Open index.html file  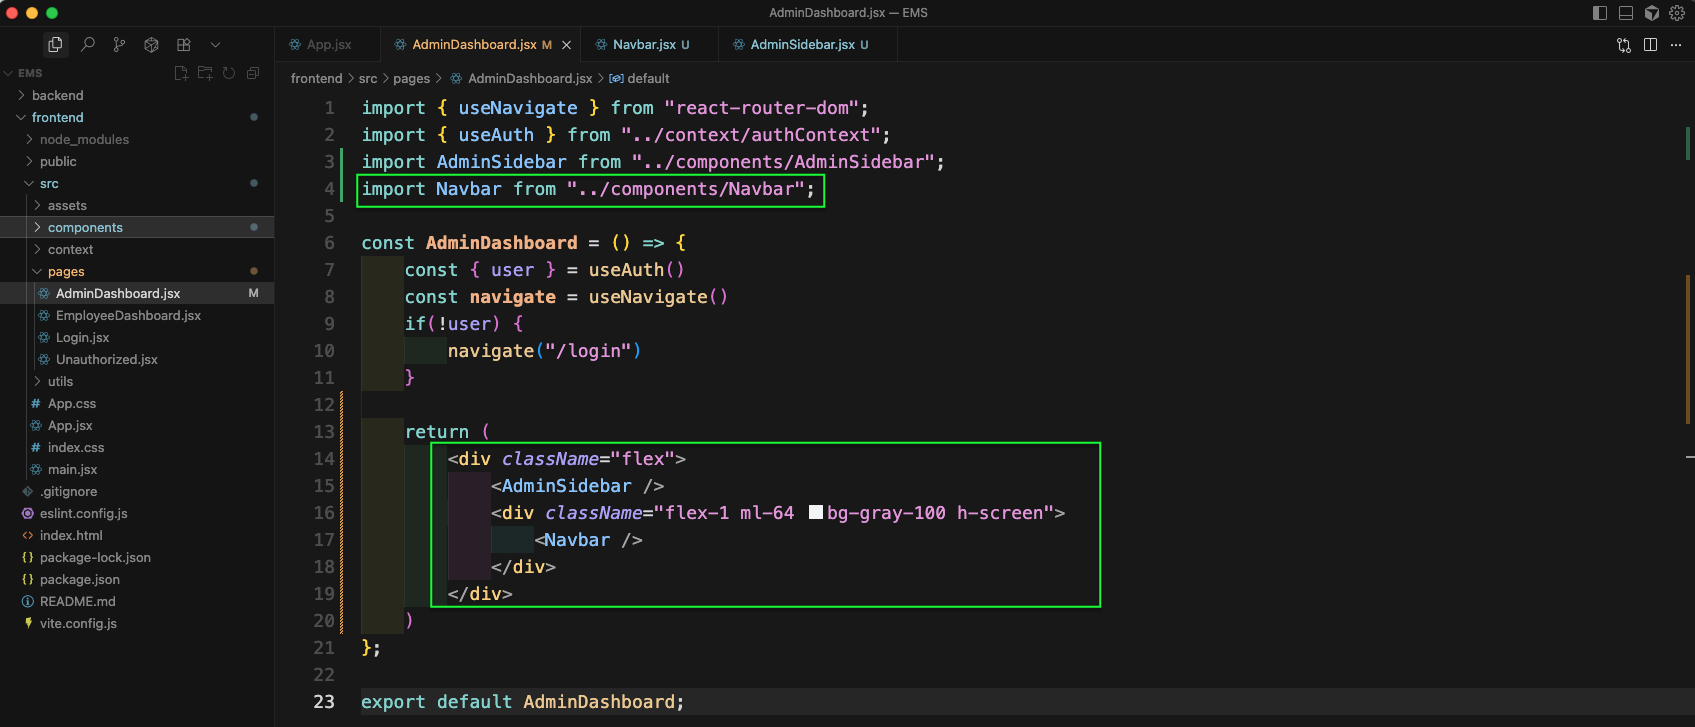[71, 535]
